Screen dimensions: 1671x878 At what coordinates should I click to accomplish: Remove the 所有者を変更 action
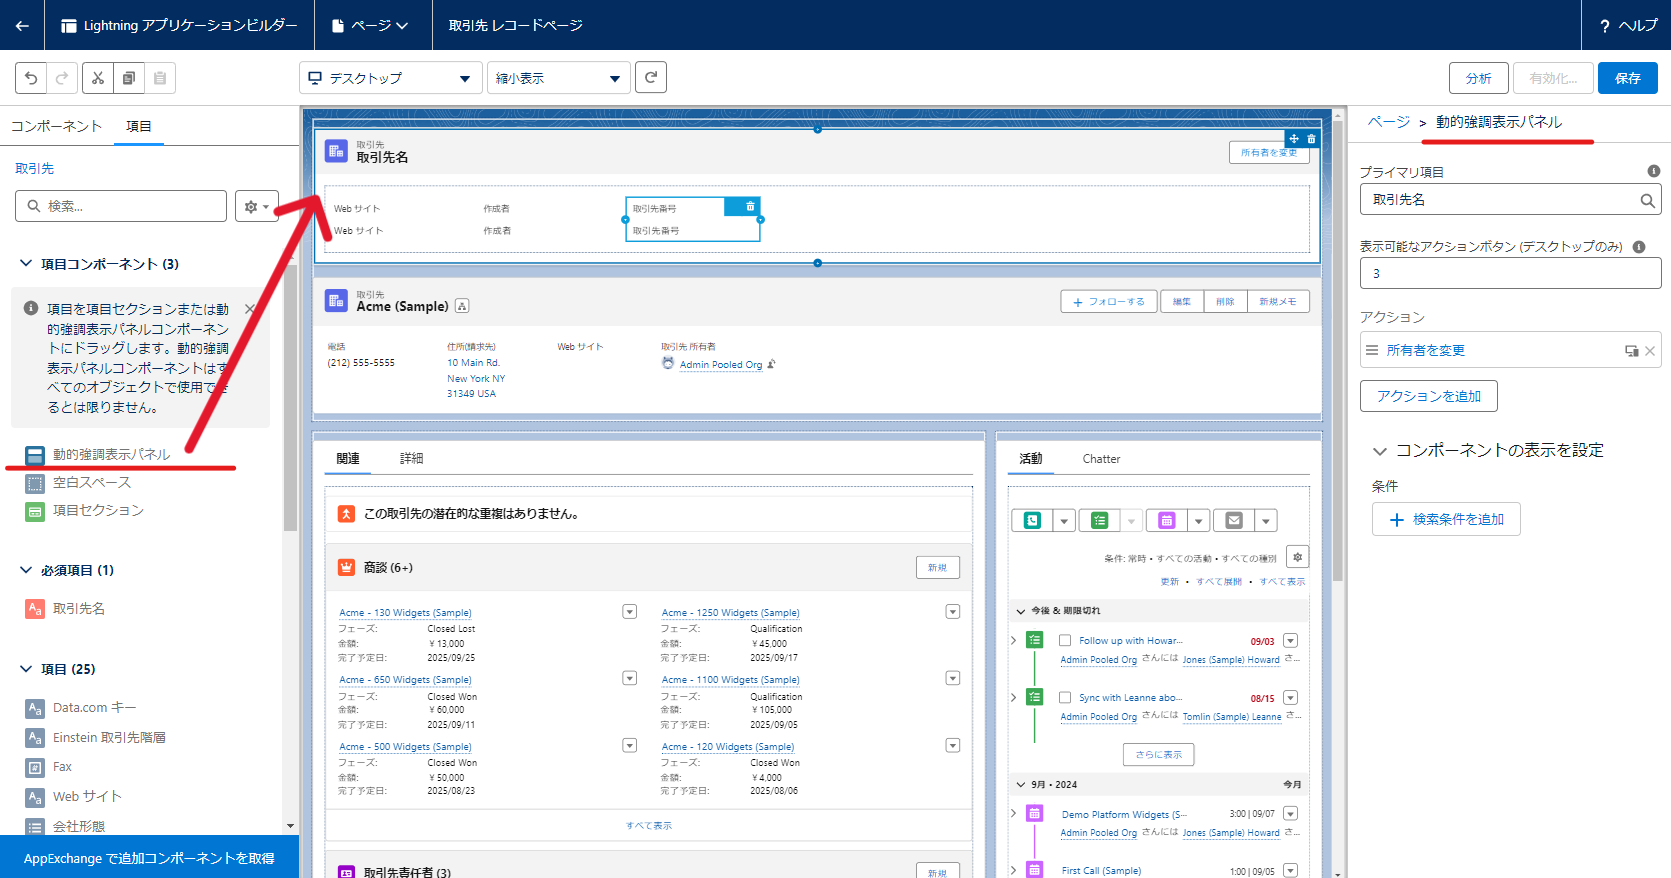click(1650, 351)
